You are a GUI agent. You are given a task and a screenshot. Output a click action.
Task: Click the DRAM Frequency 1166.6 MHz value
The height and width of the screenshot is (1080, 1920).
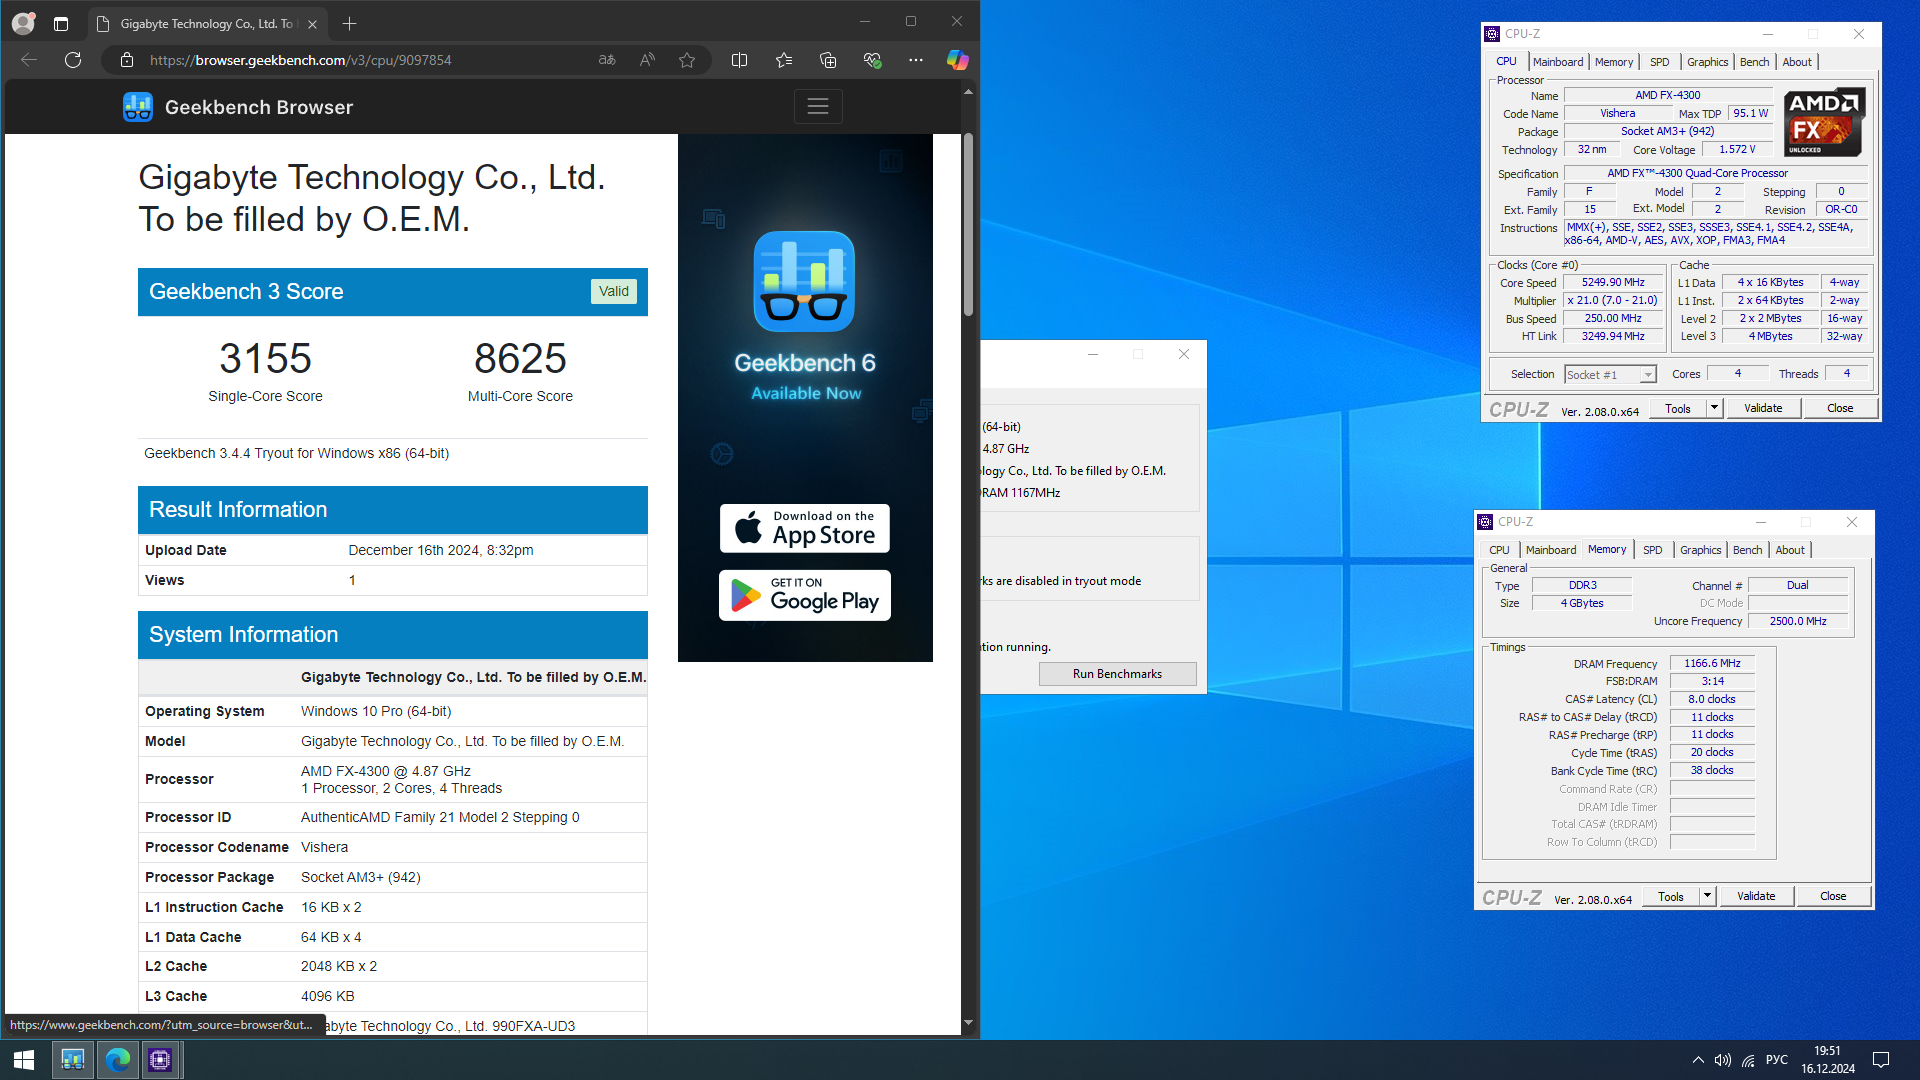(x=1712, y=664)
